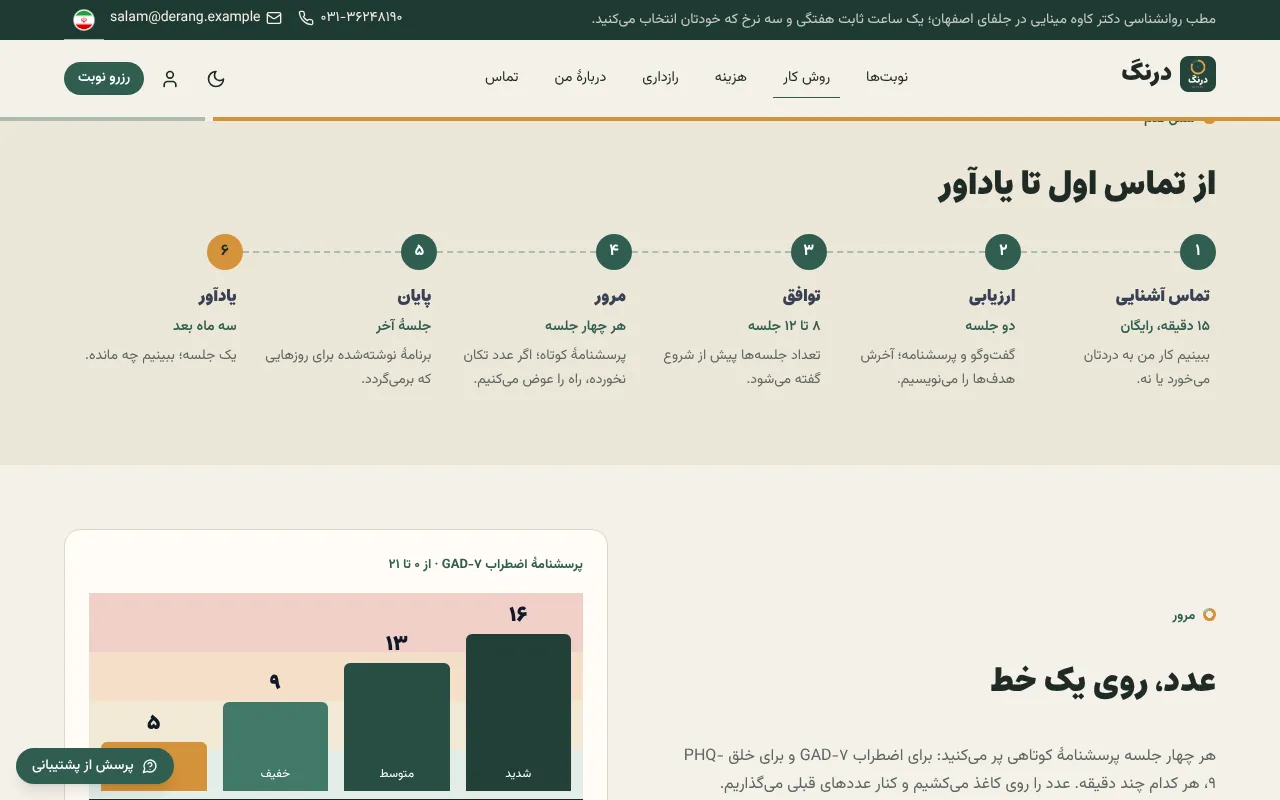
Task: Click the رزرو نوبت booking button
Action: [104, 78]
